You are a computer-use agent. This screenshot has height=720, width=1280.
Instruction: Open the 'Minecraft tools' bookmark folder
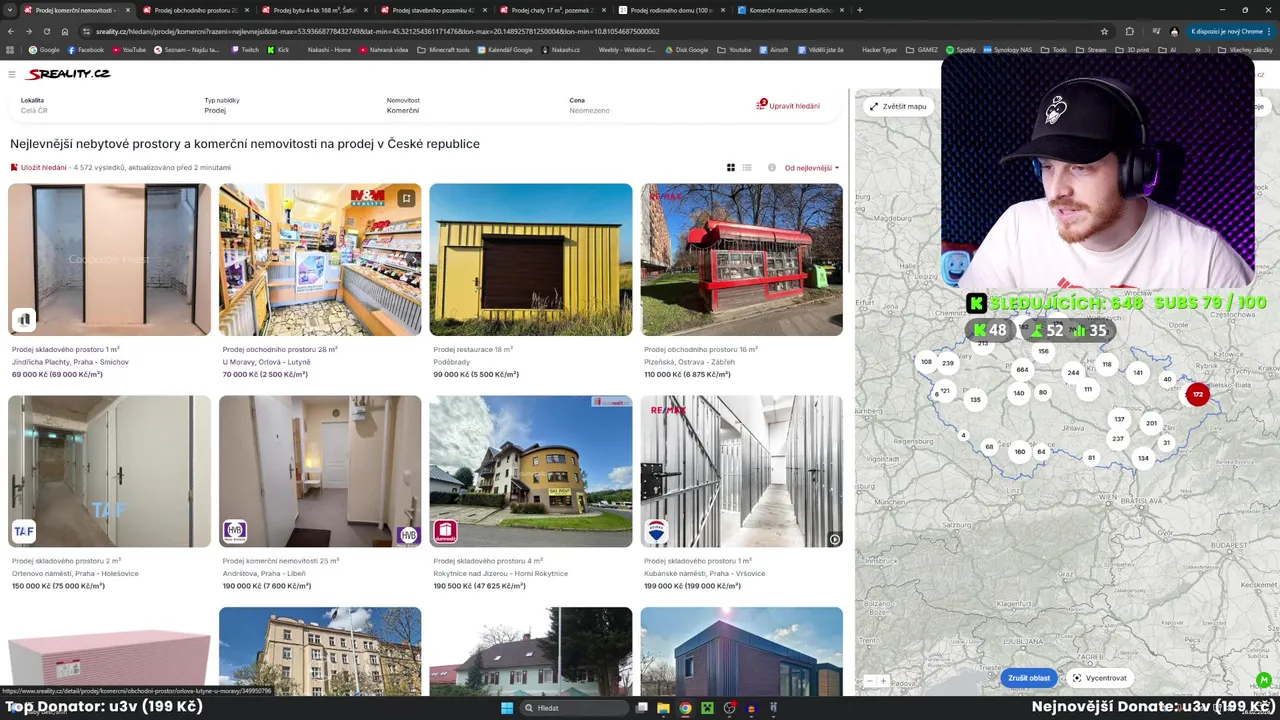pos(444,49)
